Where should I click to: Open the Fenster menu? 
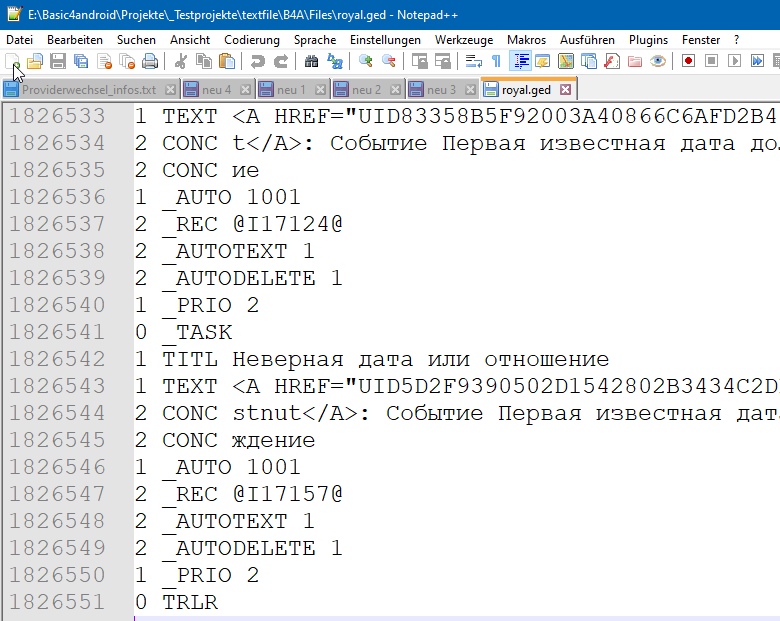click(701, 40)
